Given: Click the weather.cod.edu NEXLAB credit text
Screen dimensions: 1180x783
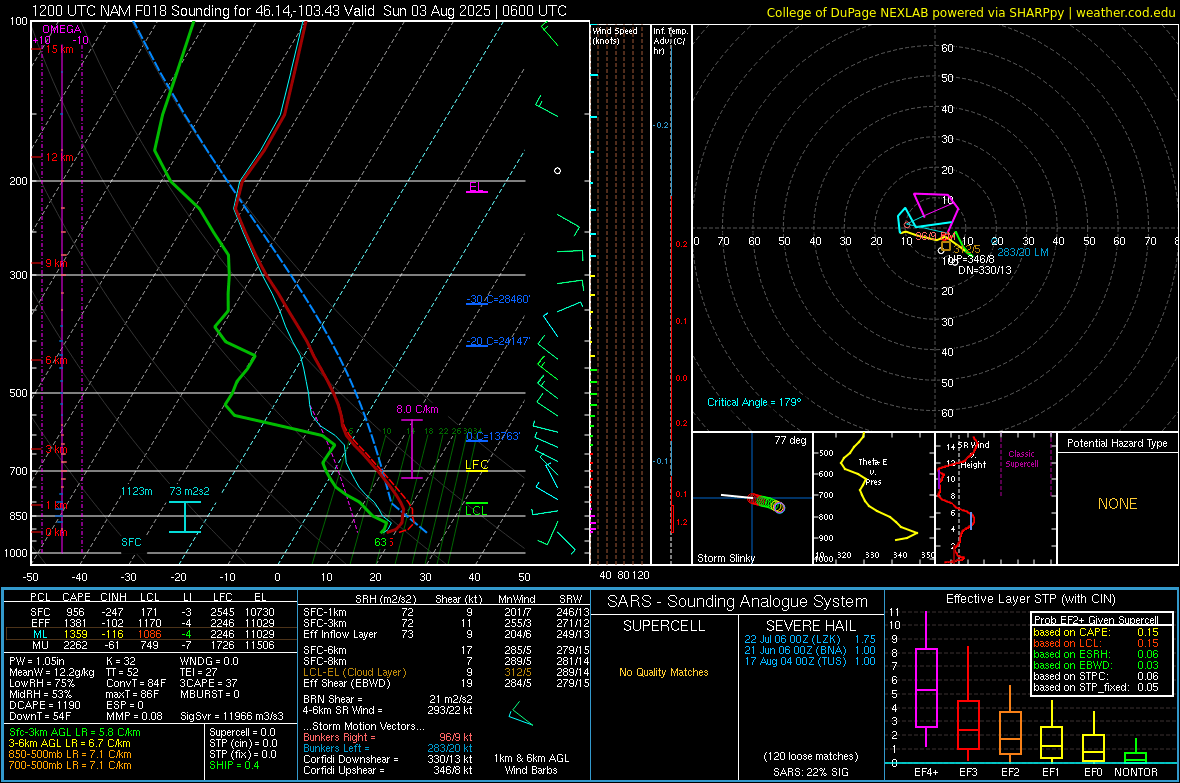Looking at the screenshot, I should click(970, 12).
